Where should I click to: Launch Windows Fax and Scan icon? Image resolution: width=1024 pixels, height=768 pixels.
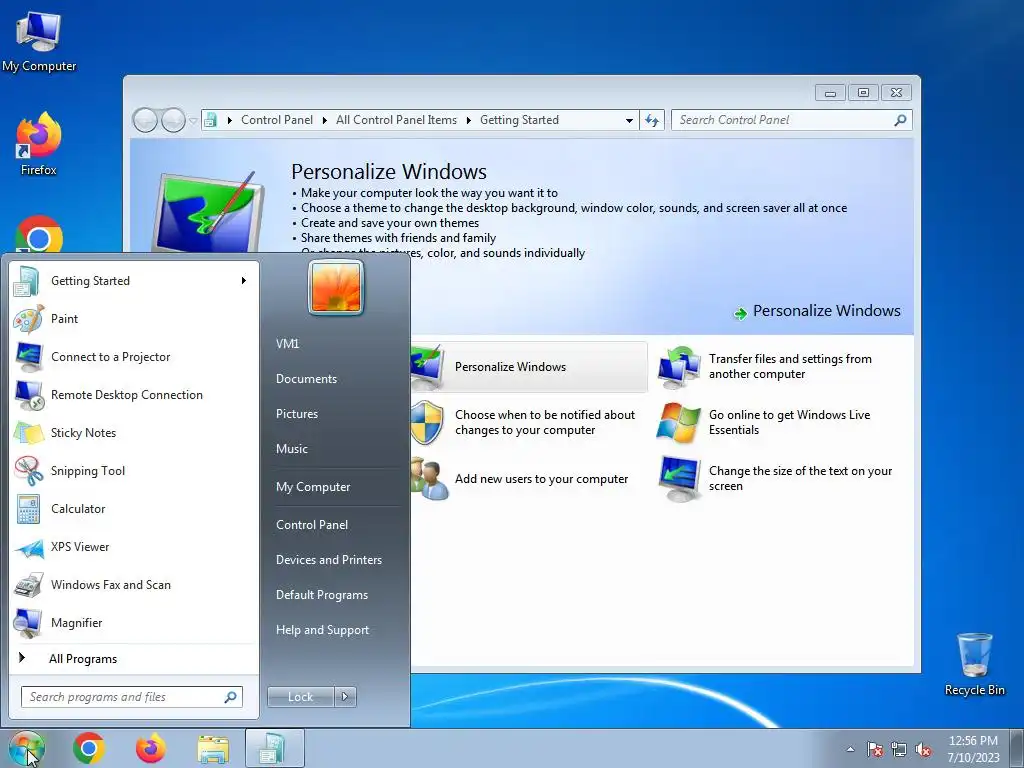click(28, 585)
